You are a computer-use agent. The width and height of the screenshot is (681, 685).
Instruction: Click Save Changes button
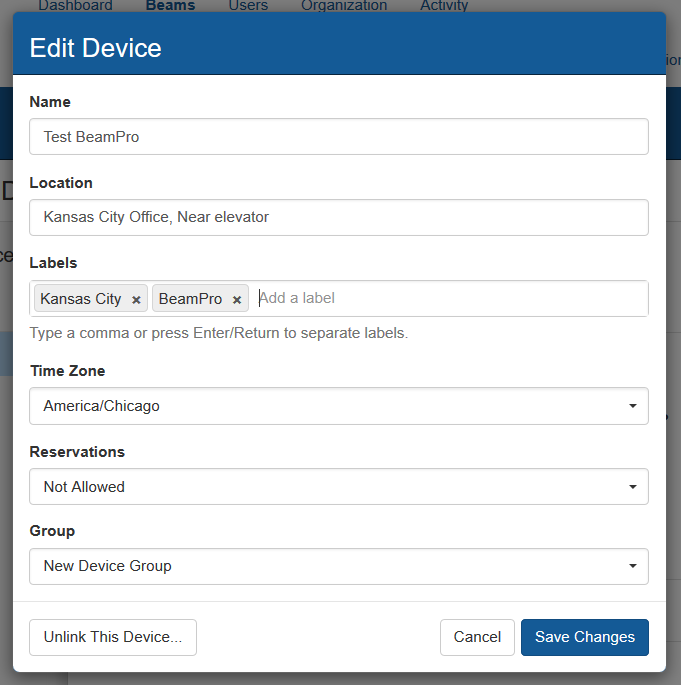point(584,637)
